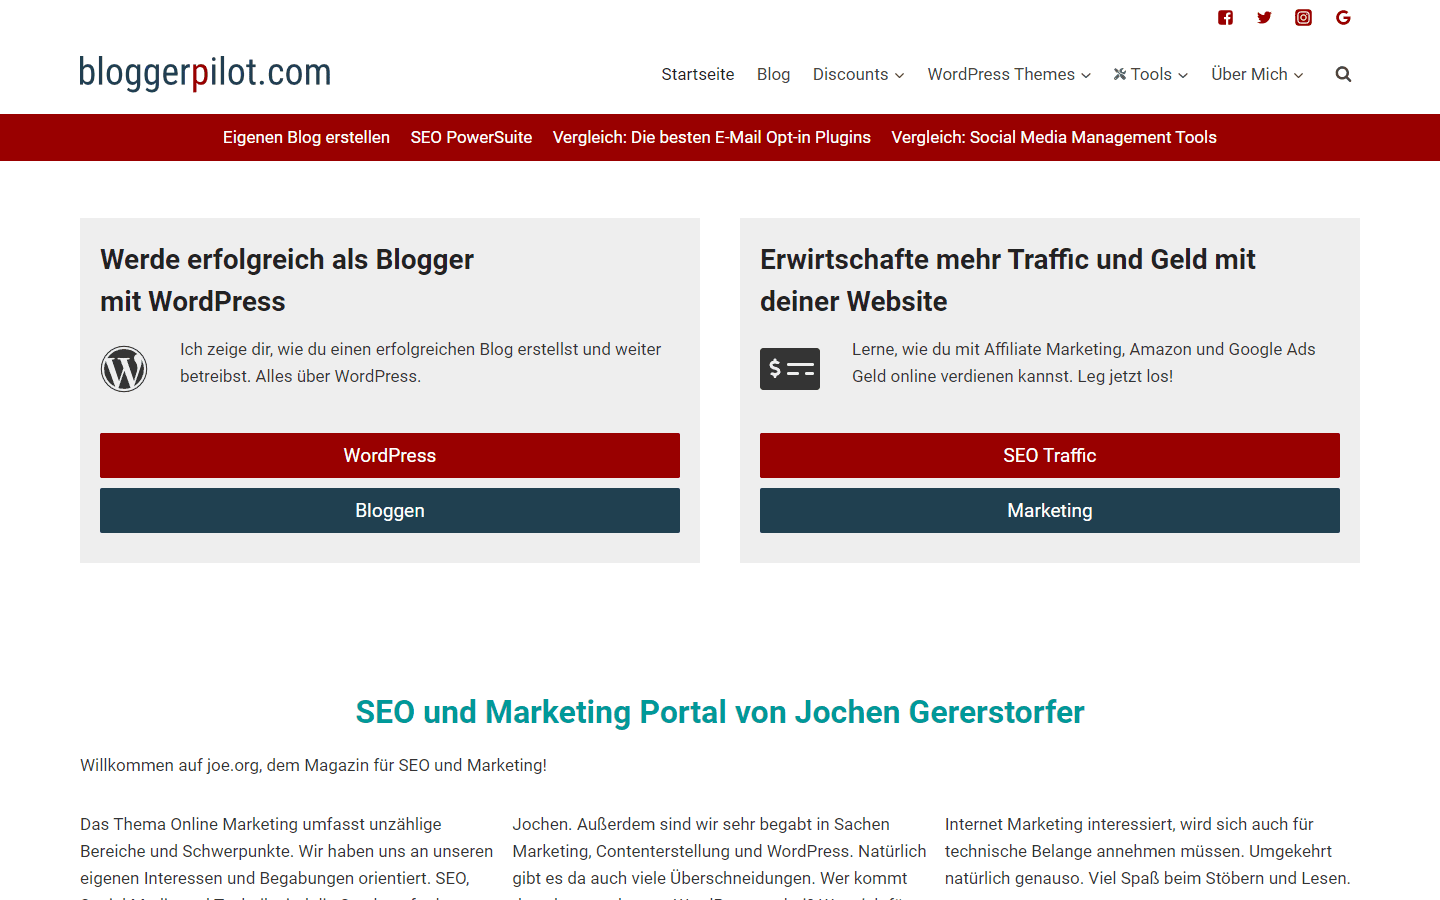The height and width of the screenshot is (900, 1440).
Task: Click the dollar money icon
Action: point(790,369)
